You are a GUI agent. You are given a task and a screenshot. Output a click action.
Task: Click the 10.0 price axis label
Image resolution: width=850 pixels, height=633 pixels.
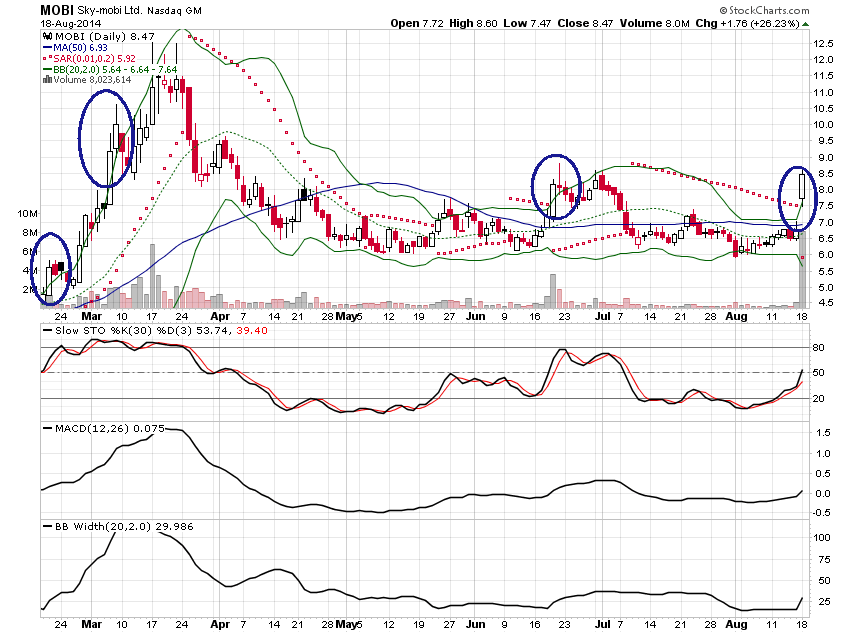pos(823,125)
